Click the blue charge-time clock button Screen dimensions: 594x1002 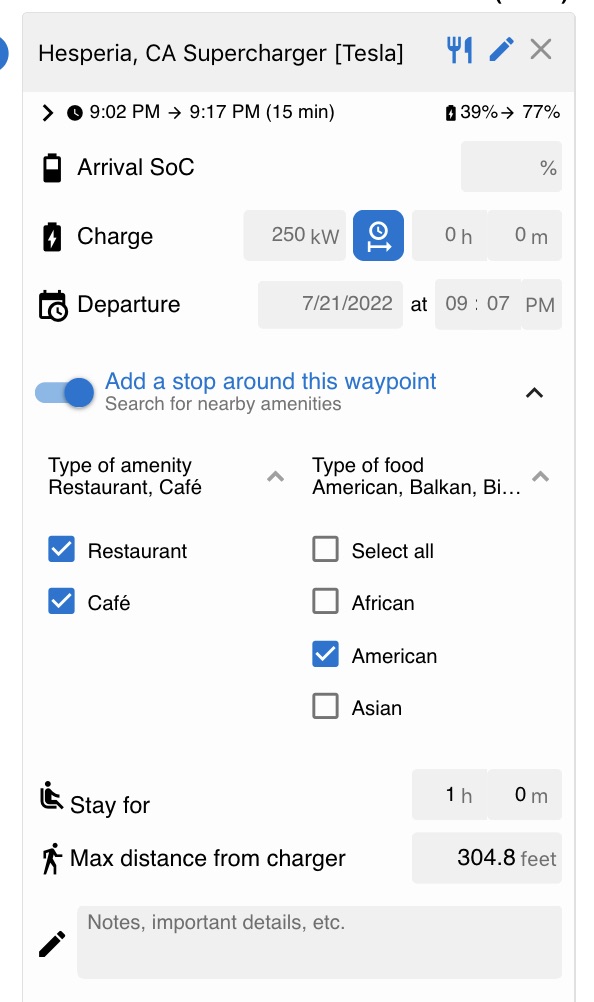pos(378,235)
